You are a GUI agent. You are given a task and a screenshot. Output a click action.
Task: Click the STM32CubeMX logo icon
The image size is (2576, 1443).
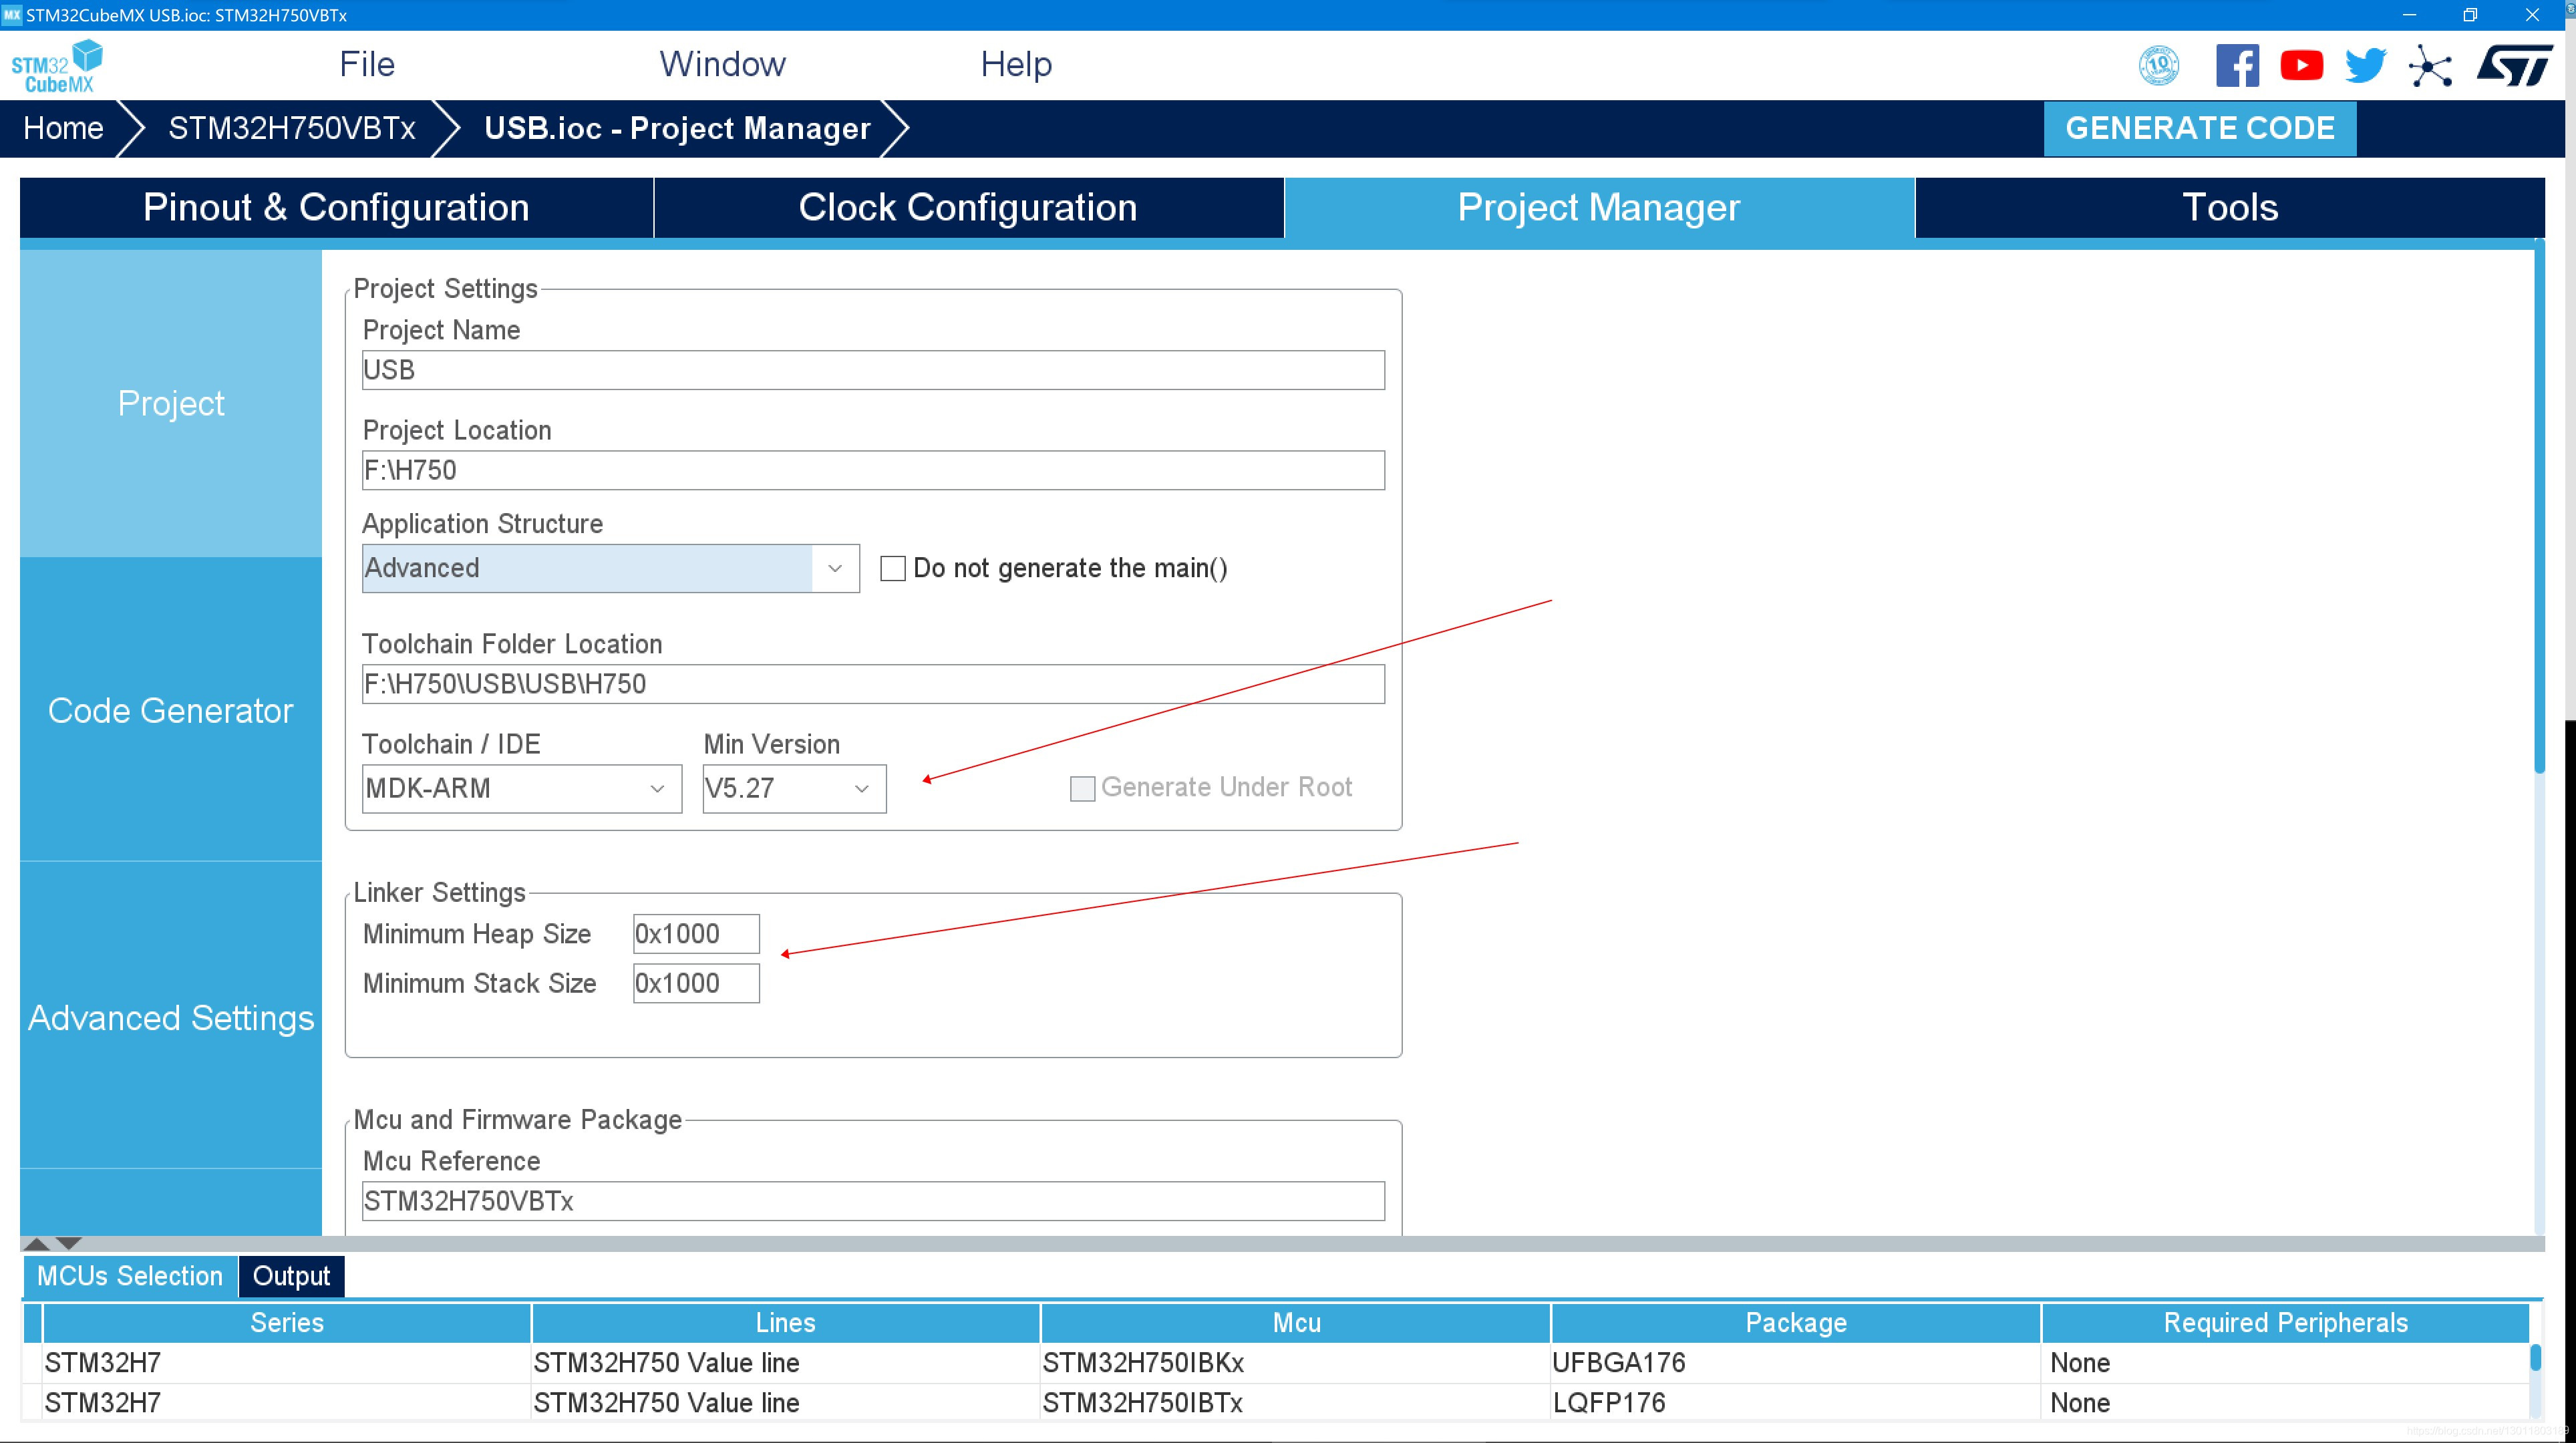click(57, 66)
